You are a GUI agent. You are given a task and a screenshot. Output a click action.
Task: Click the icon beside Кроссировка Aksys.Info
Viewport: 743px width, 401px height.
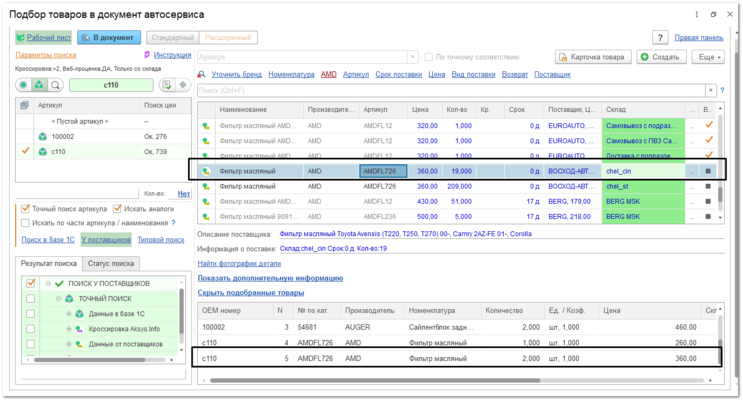coord(79,329)
